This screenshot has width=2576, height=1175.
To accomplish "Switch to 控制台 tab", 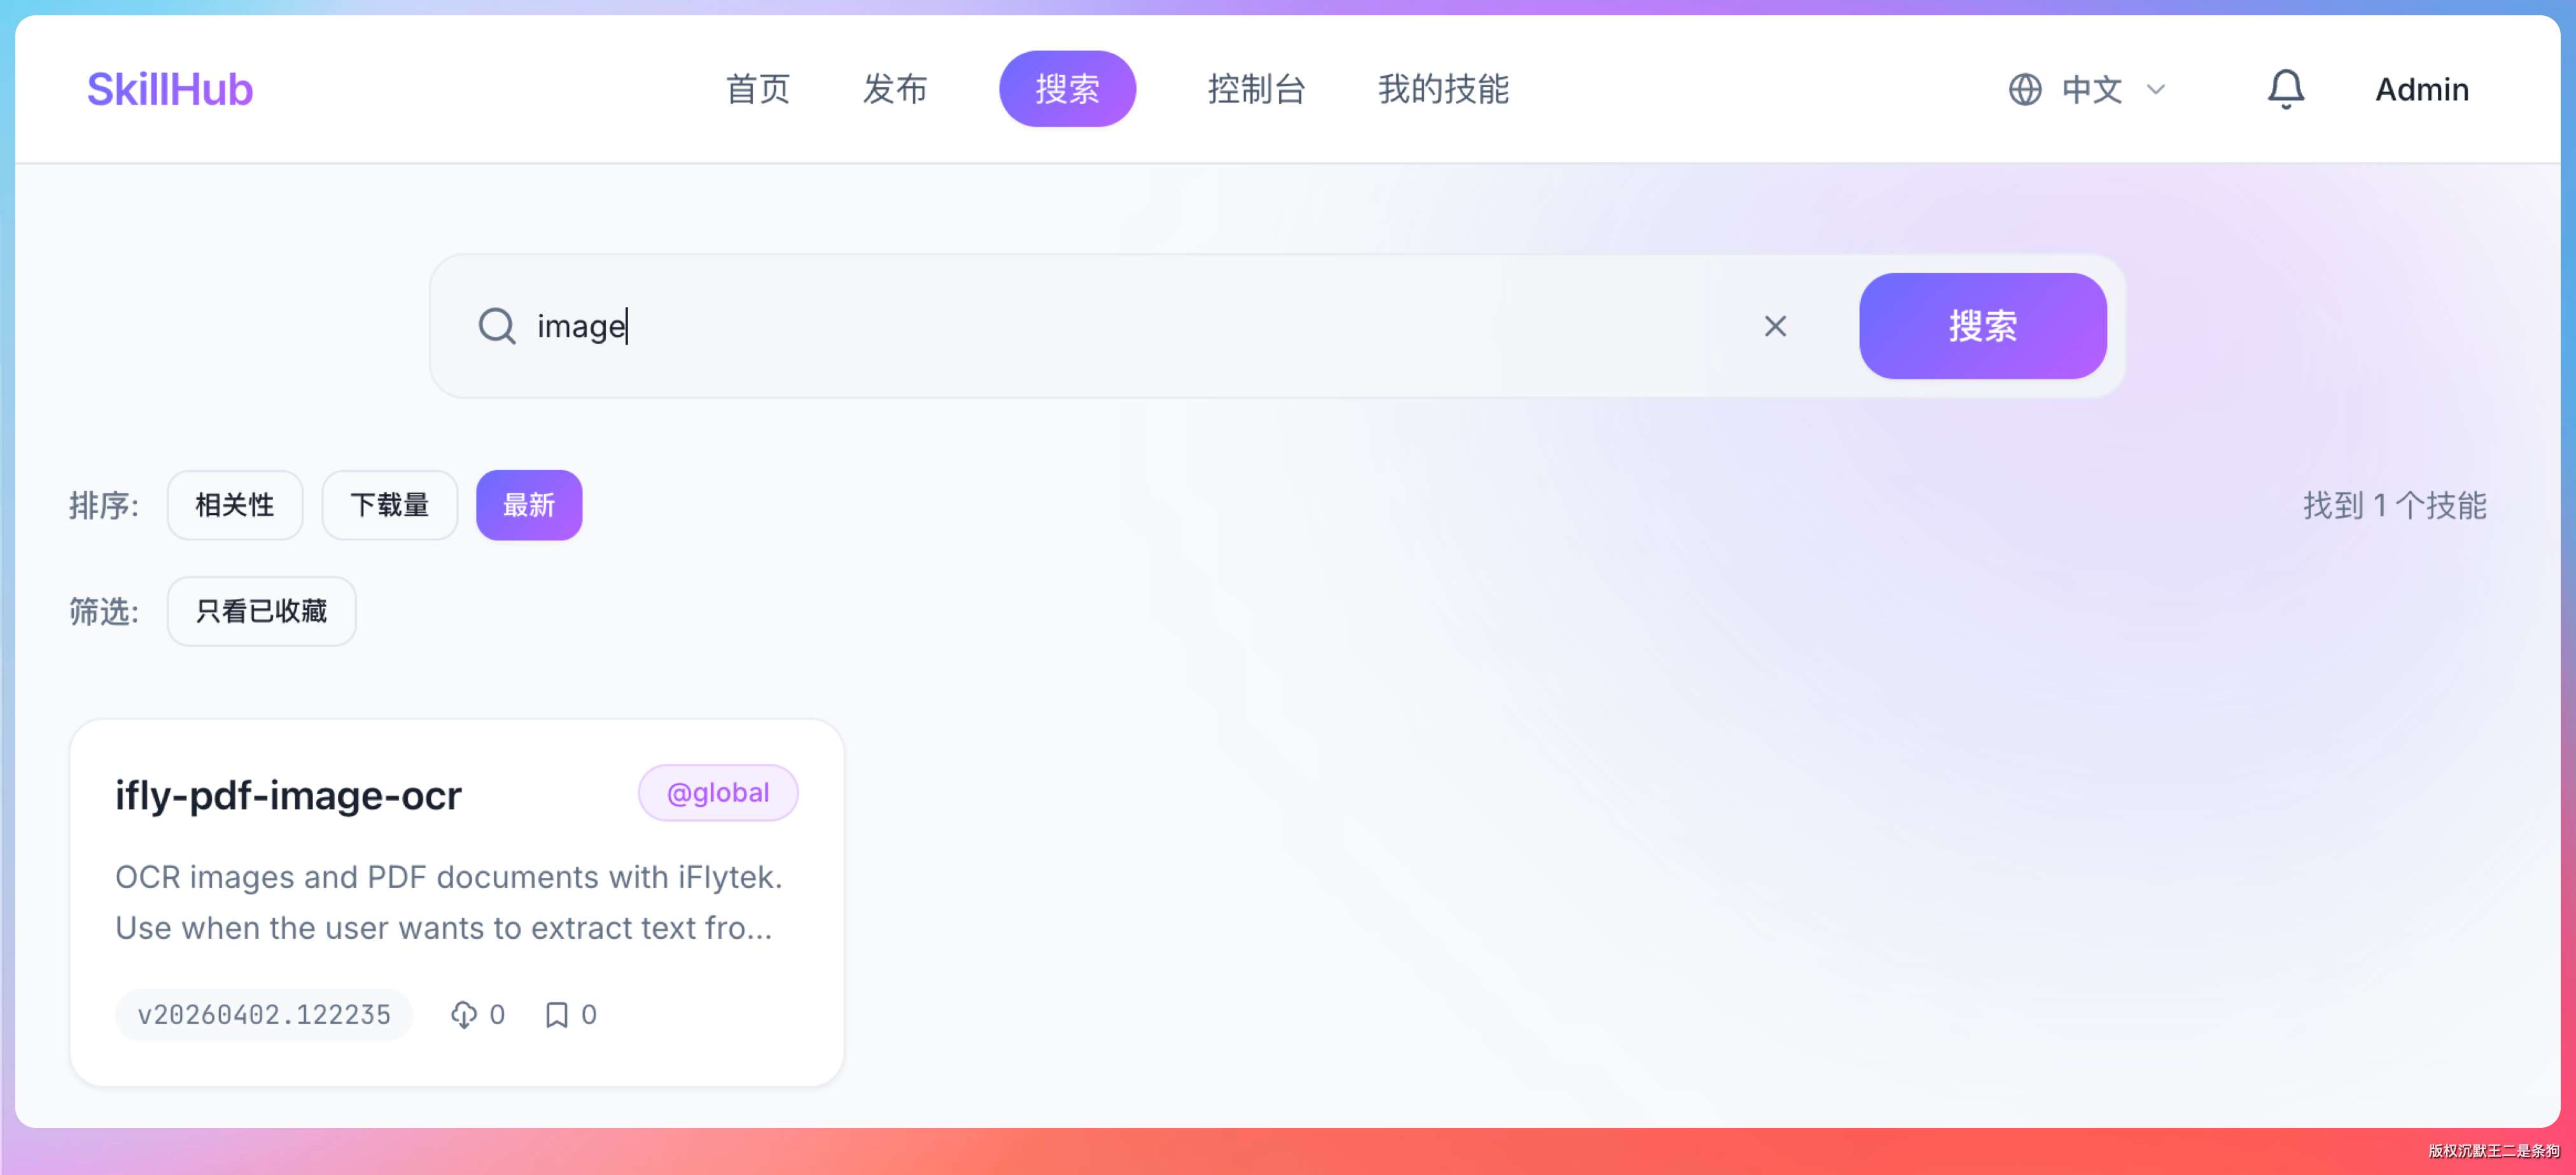I will point(1256,89).
